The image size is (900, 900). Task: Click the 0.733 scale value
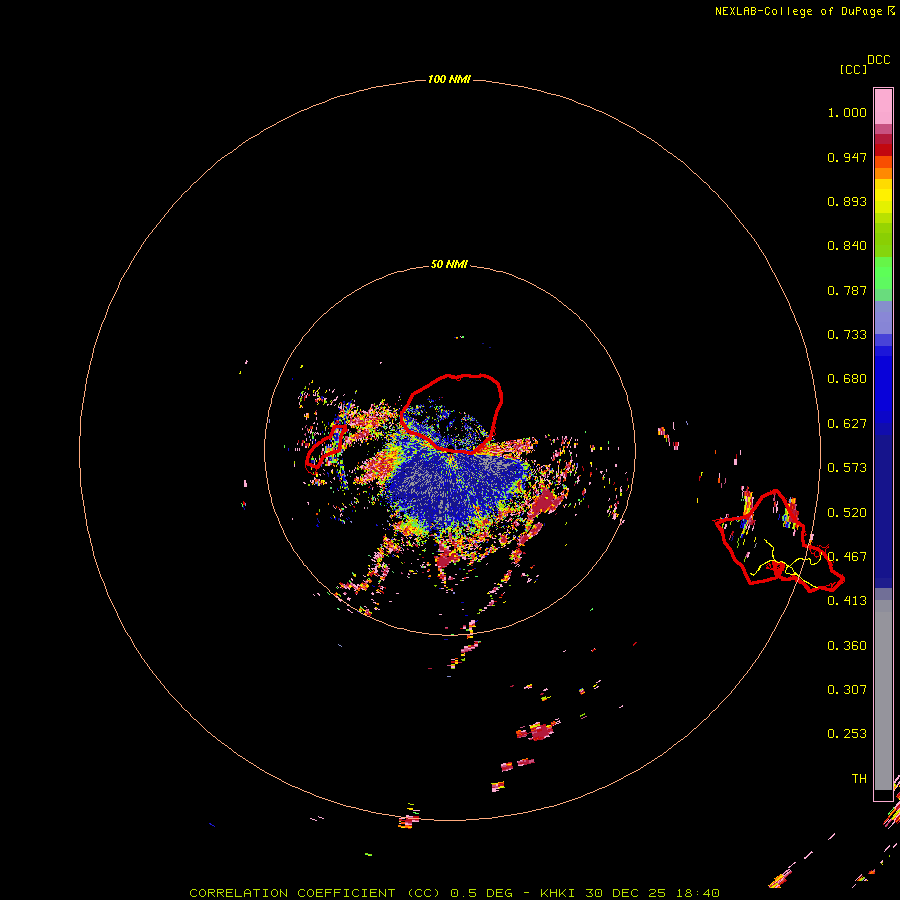847,335
